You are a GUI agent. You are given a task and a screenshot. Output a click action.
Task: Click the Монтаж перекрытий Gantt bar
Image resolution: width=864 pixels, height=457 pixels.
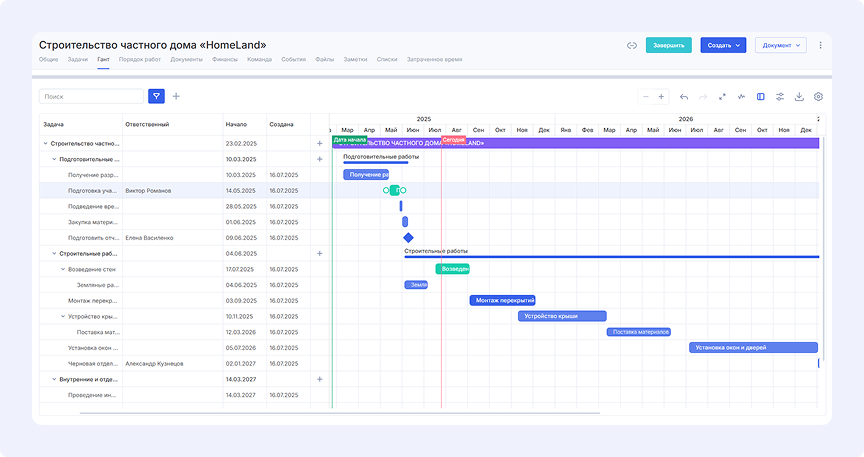pos(502,300)
